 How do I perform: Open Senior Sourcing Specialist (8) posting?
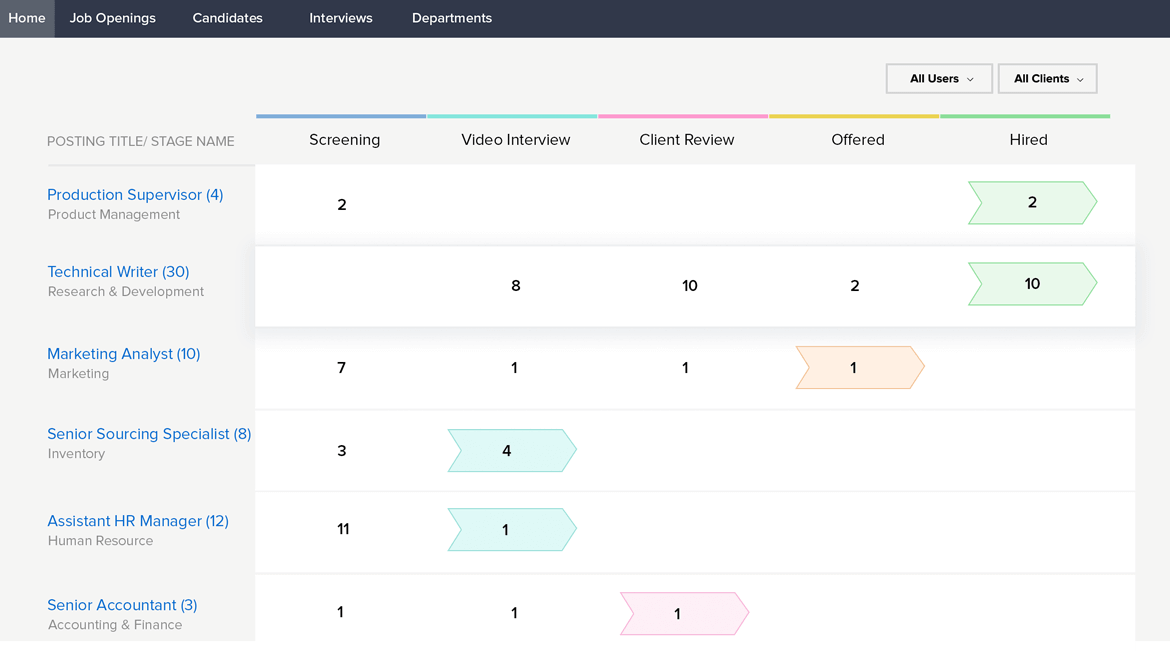[149, 434]
